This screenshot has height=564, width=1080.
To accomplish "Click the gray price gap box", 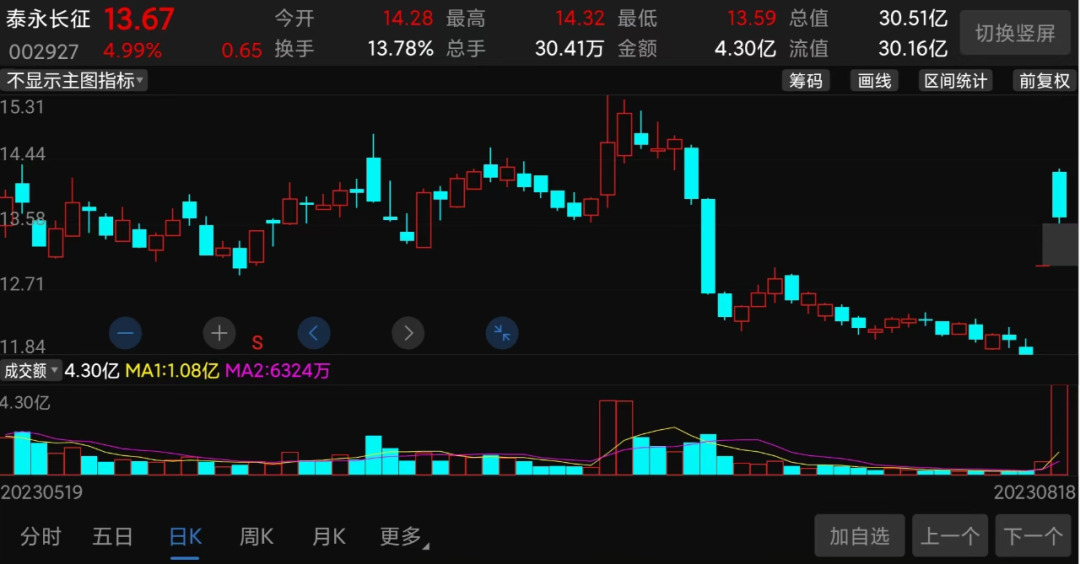I will click(x=1059, y=244).
